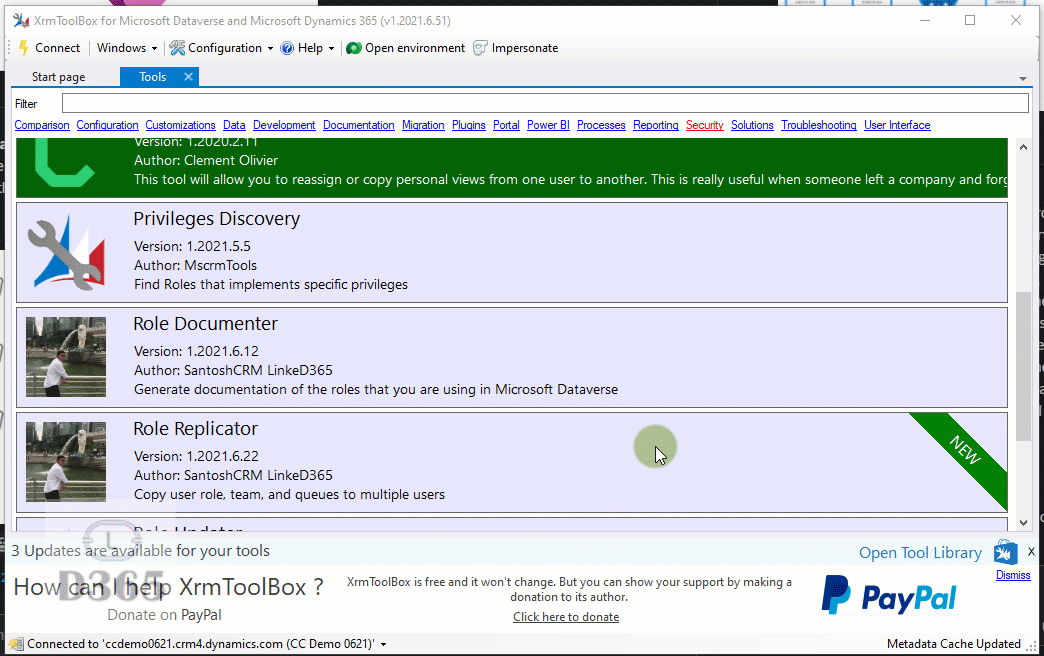Click the Impersonate icon in toolbar
This screenshot has width=1044, height=656.
click(x=480, y=48)
